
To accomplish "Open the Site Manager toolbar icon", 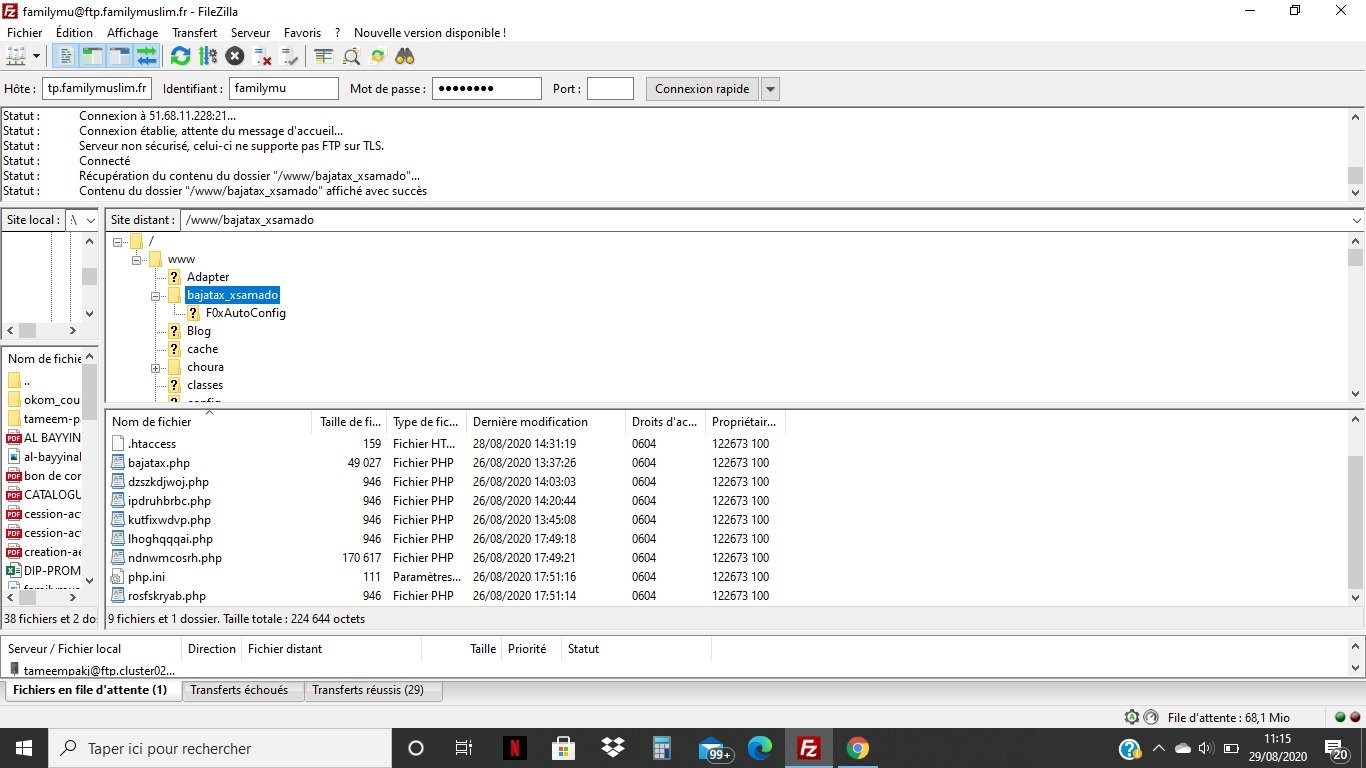I will 17,56.
